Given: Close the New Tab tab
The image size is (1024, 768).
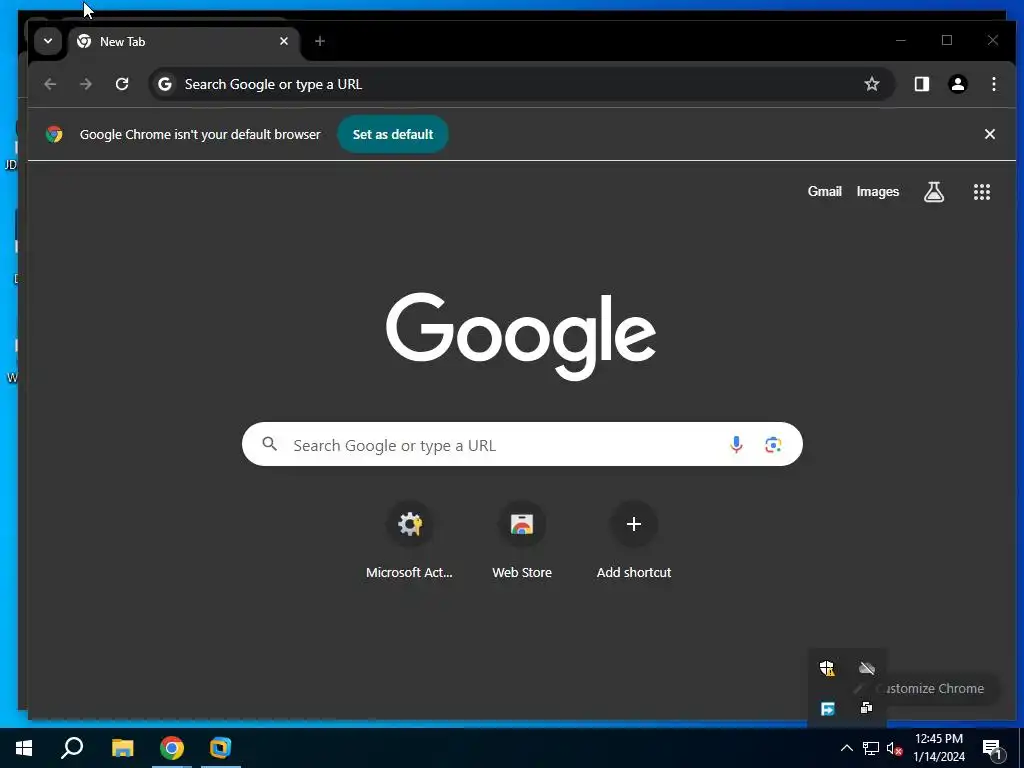Looking at the screenshot, I should click(x=284, y=41).
